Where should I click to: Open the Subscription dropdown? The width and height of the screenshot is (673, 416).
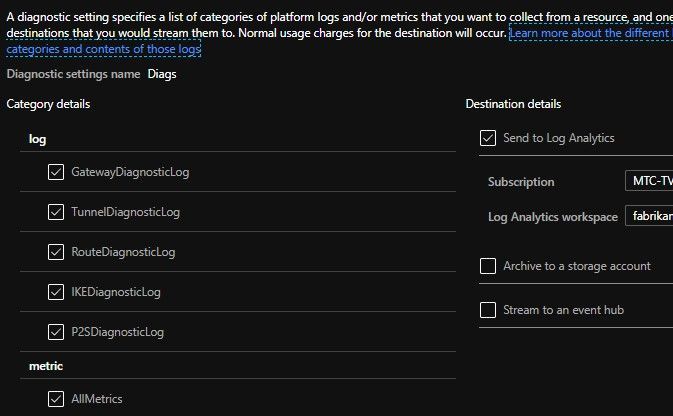coord(647,182)
